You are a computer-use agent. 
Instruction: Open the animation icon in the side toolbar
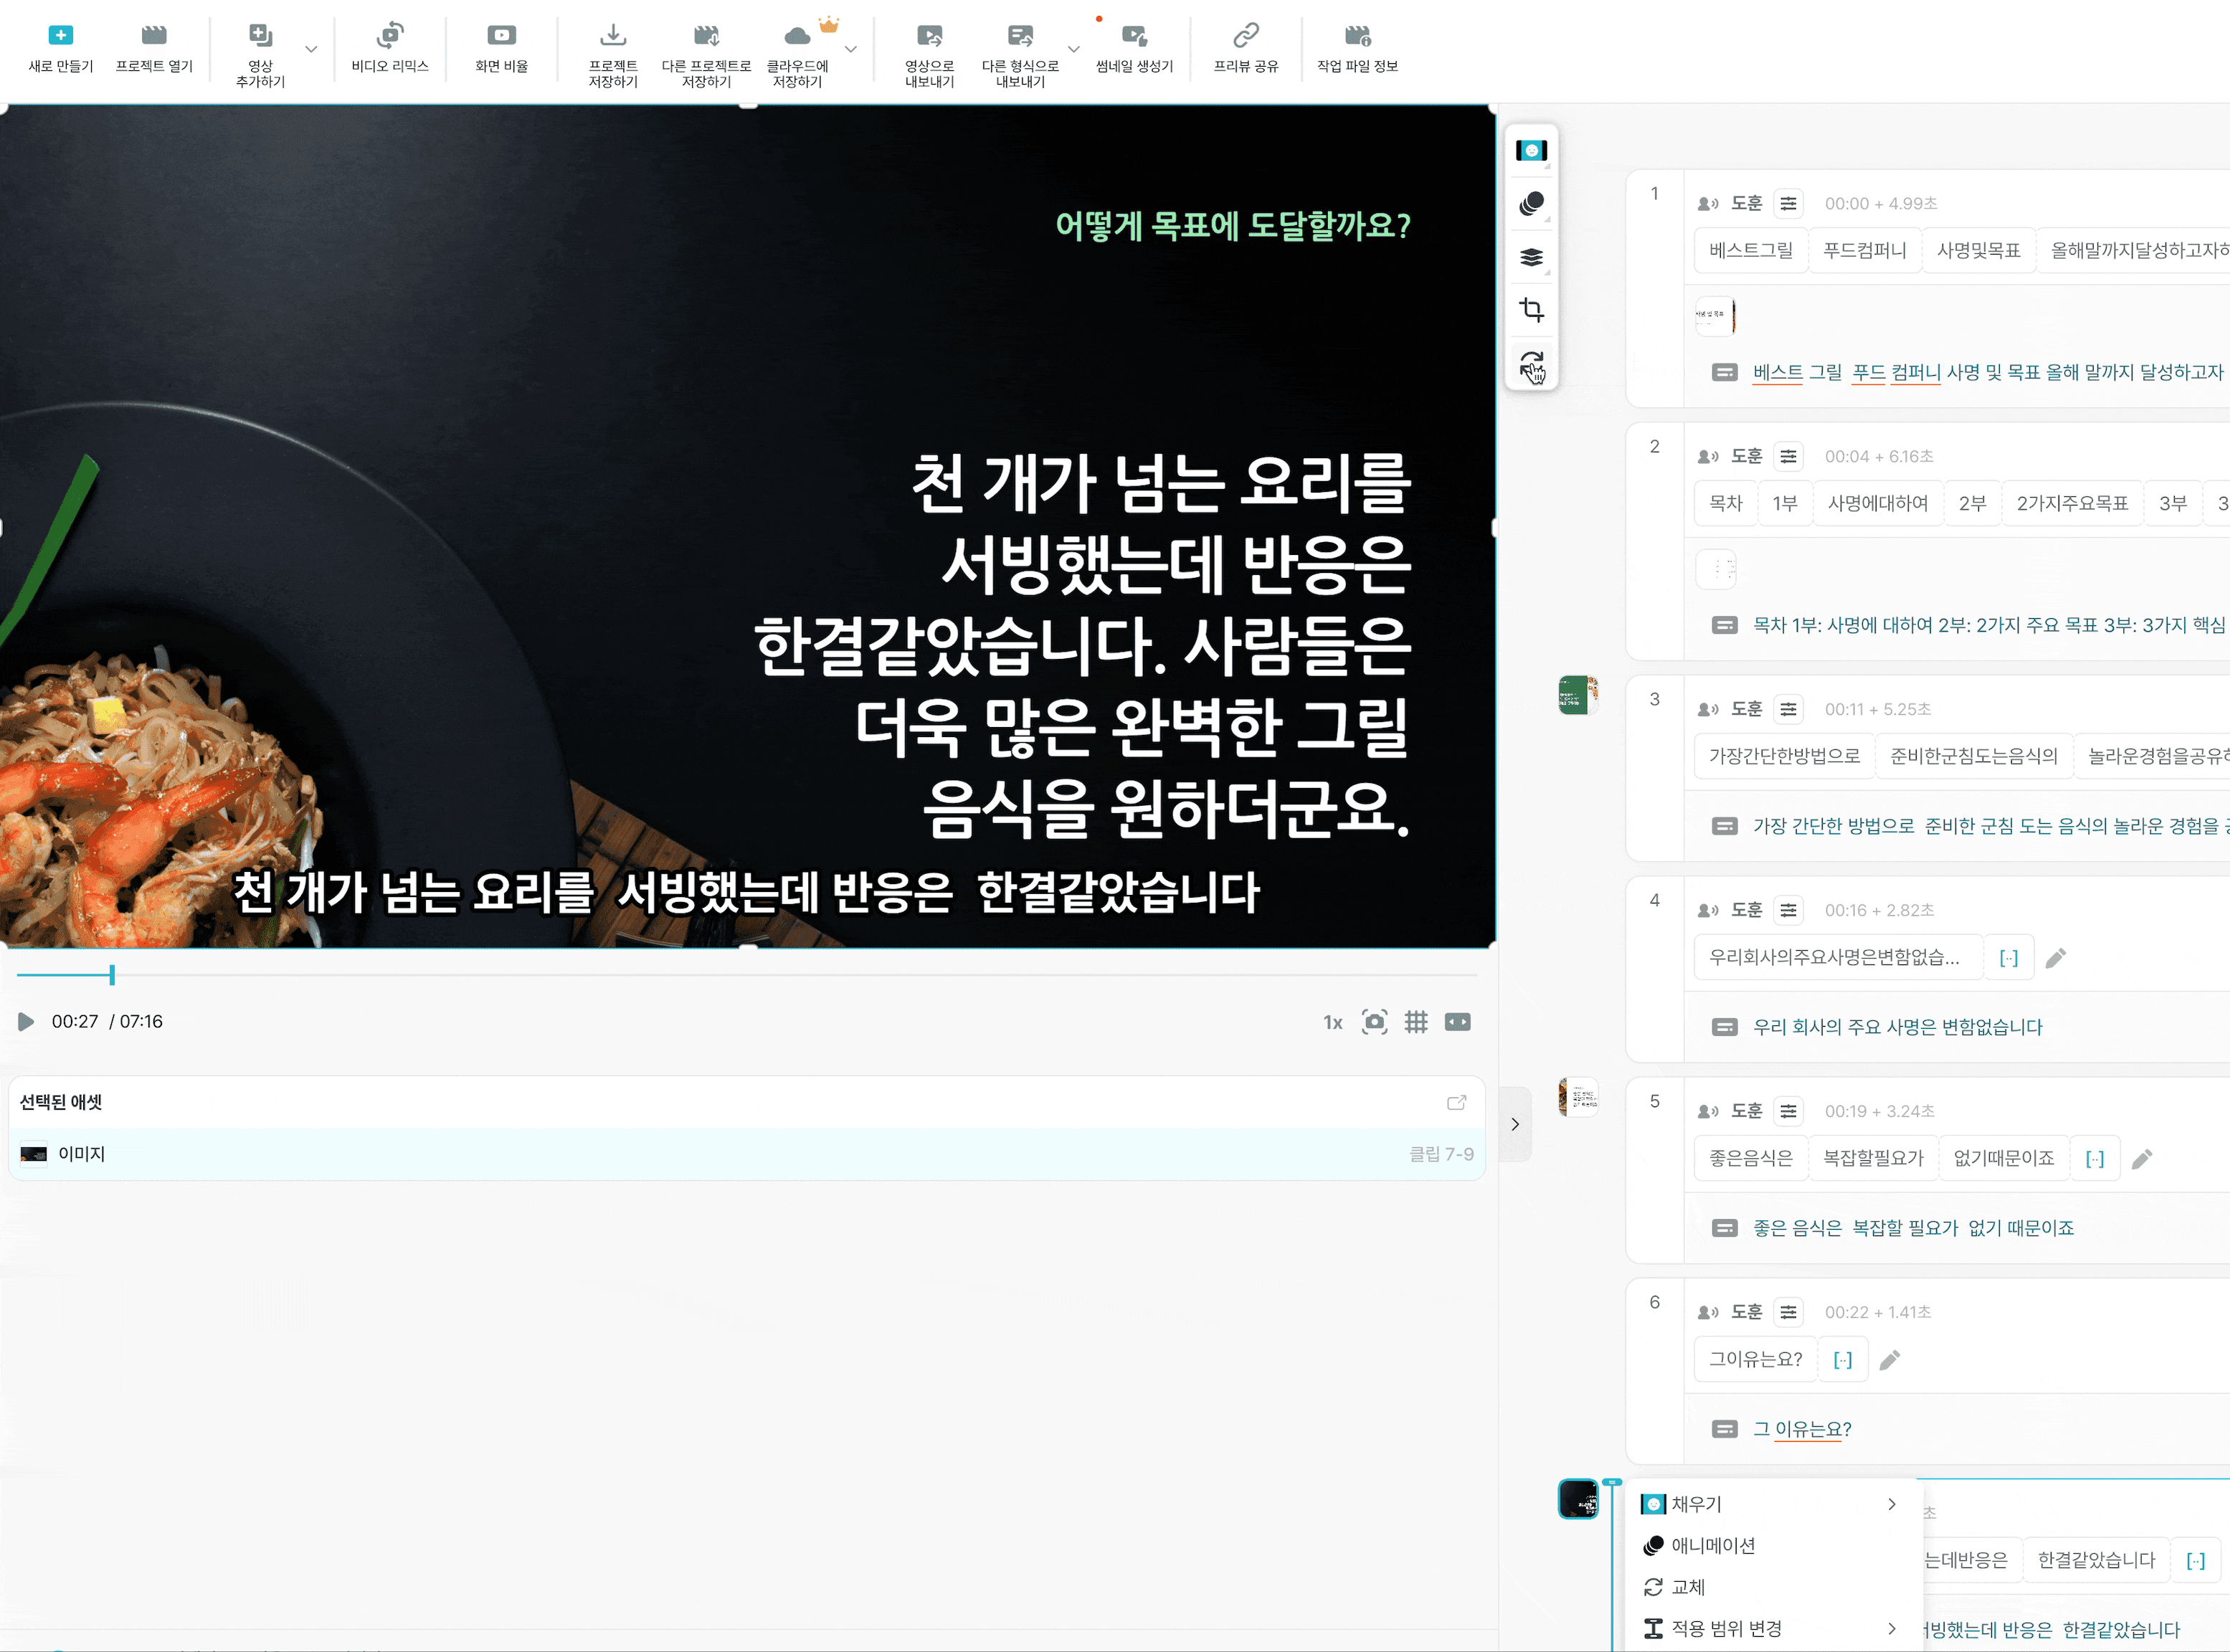(x=1530, y=202)
